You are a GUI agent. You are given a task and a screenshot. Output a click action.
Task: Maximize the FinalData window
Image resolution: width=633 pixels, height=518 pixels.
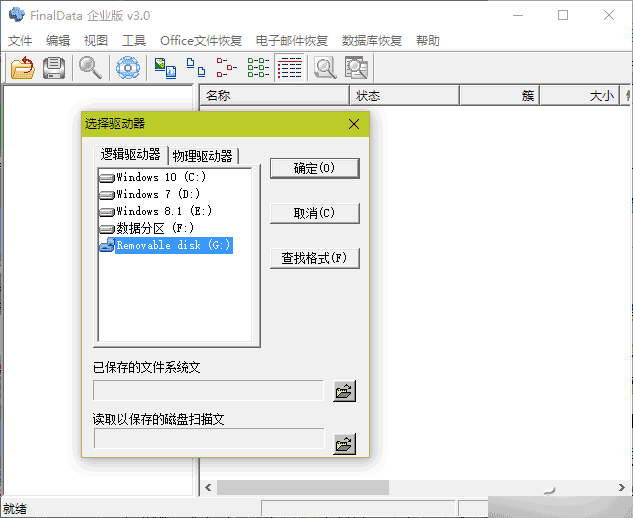click(563, 15)
